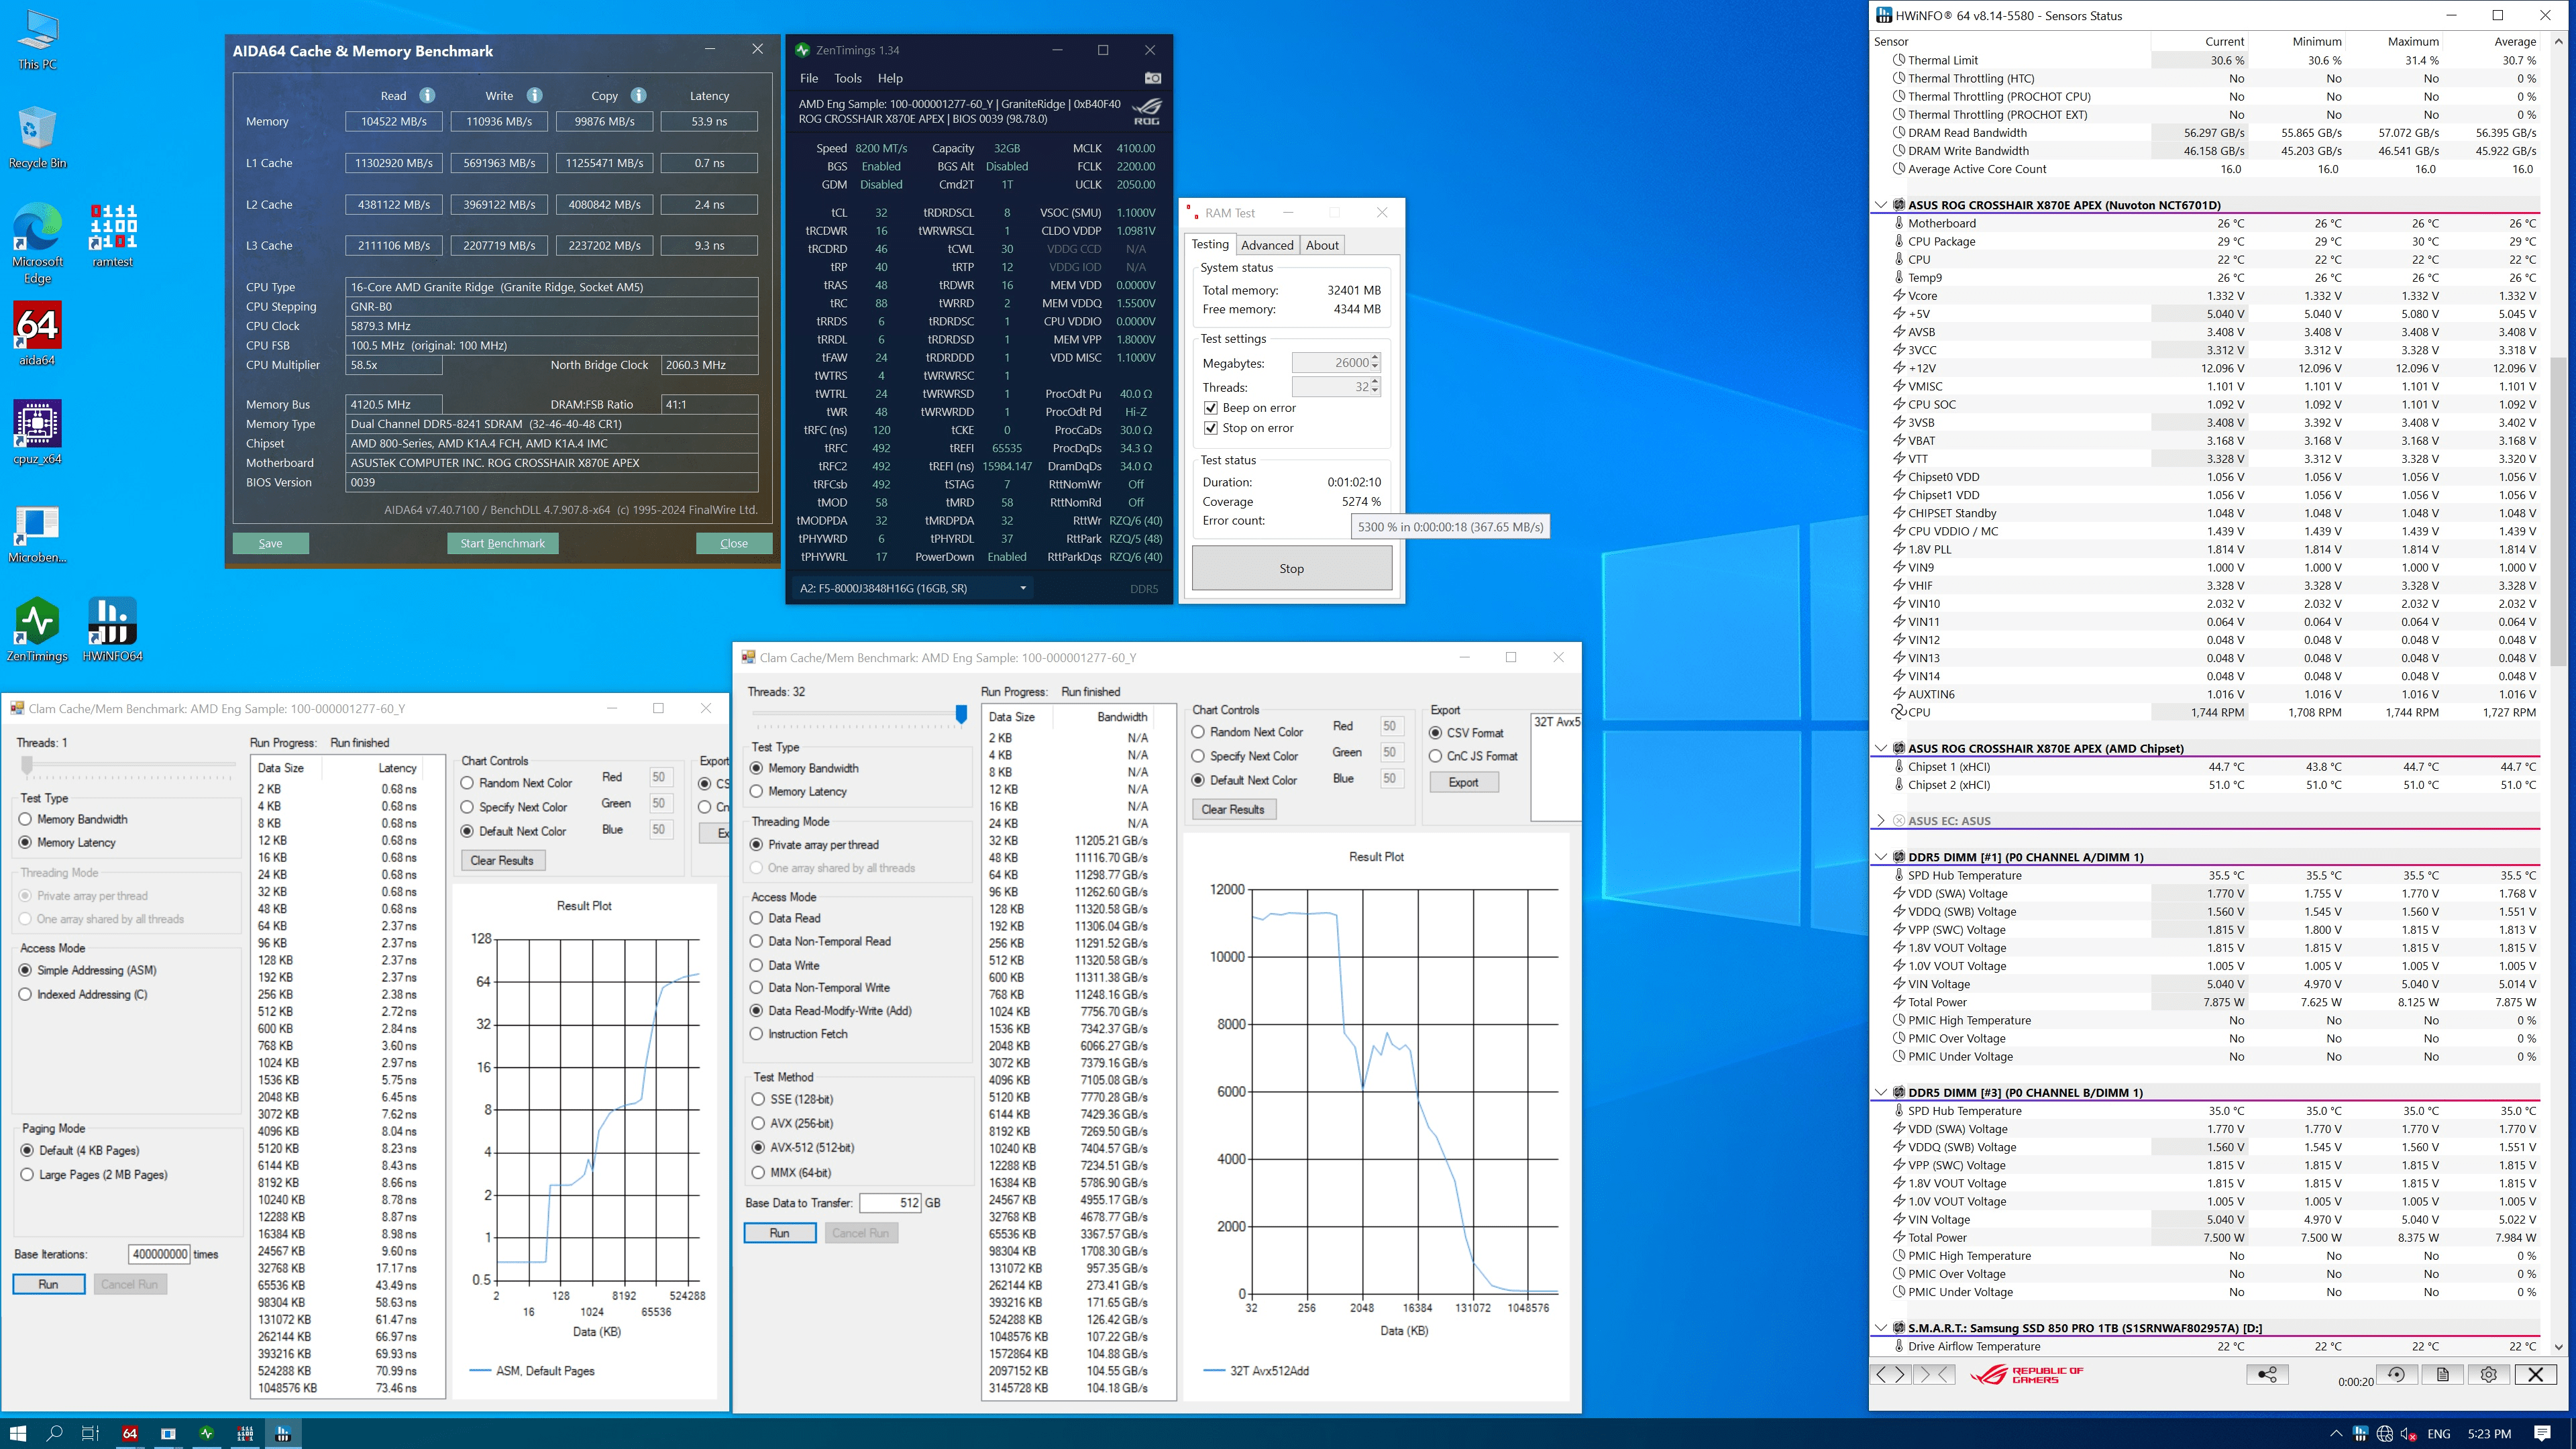The image size is (2576, 1449).
Task: Click the muted volume tray icon
Action: pyautogui.click(x=2409, y=1434)
